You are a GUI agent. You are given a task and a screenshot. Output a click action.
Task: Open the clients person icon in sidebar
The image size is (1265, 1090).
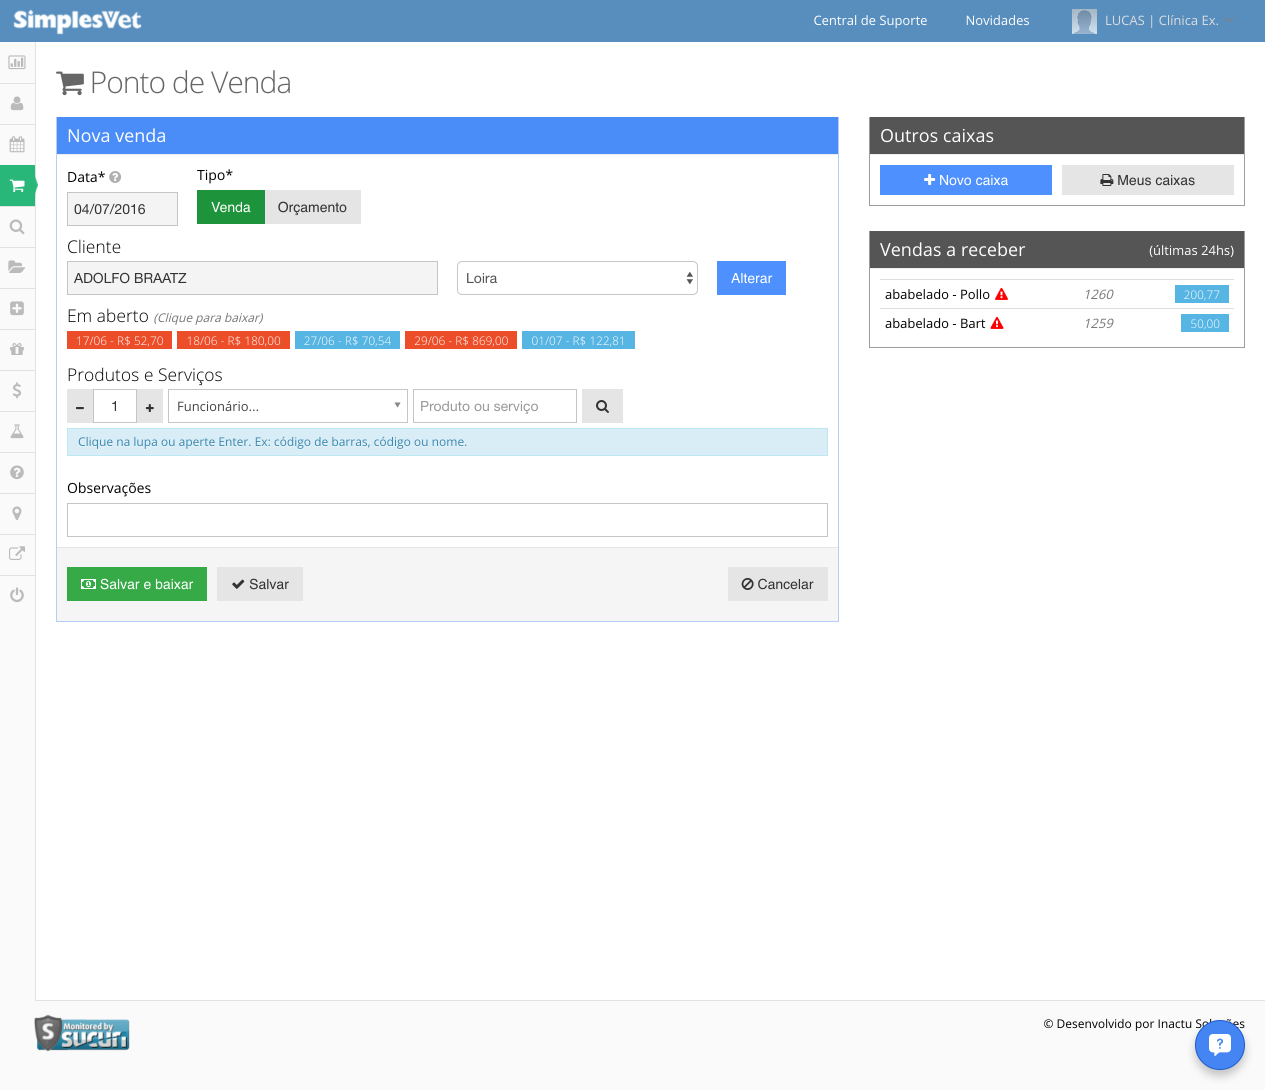[17, 103]
